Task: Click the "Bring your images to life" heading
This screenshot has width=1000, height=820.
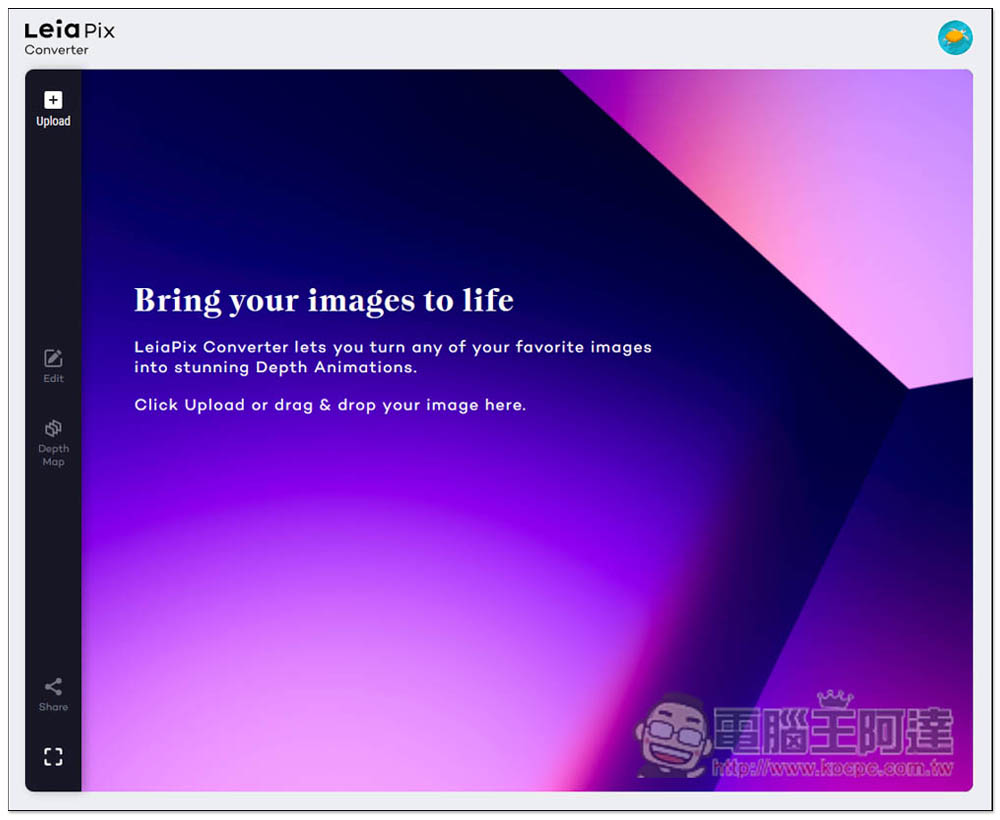Action: [x=323, y=300]
